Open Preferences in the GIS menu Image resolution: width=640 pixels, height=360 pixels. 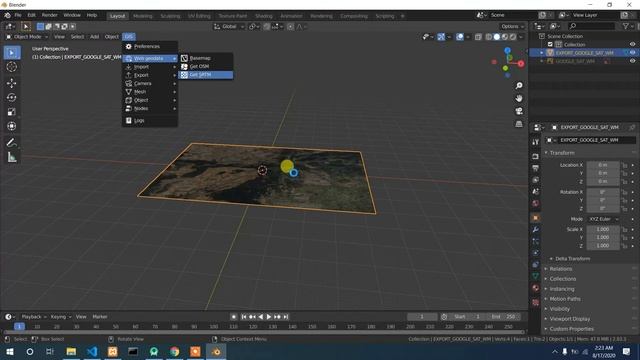coord(150,47)
